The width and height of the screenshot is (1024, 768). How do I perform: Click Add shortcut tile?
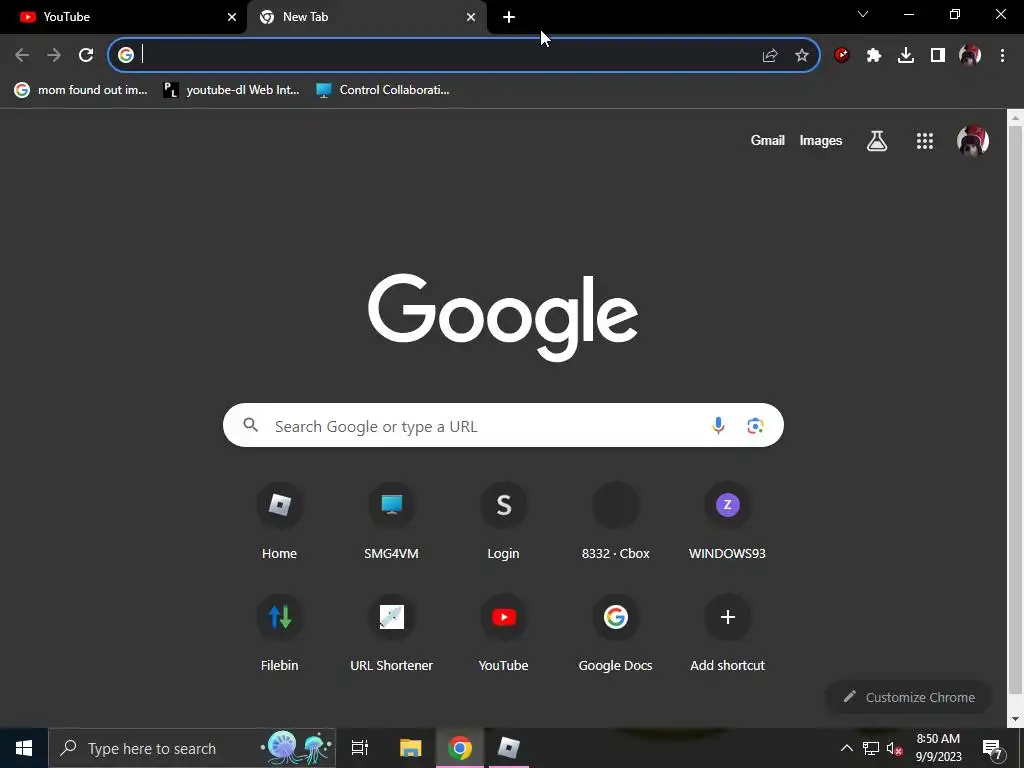tap(728, 633)
